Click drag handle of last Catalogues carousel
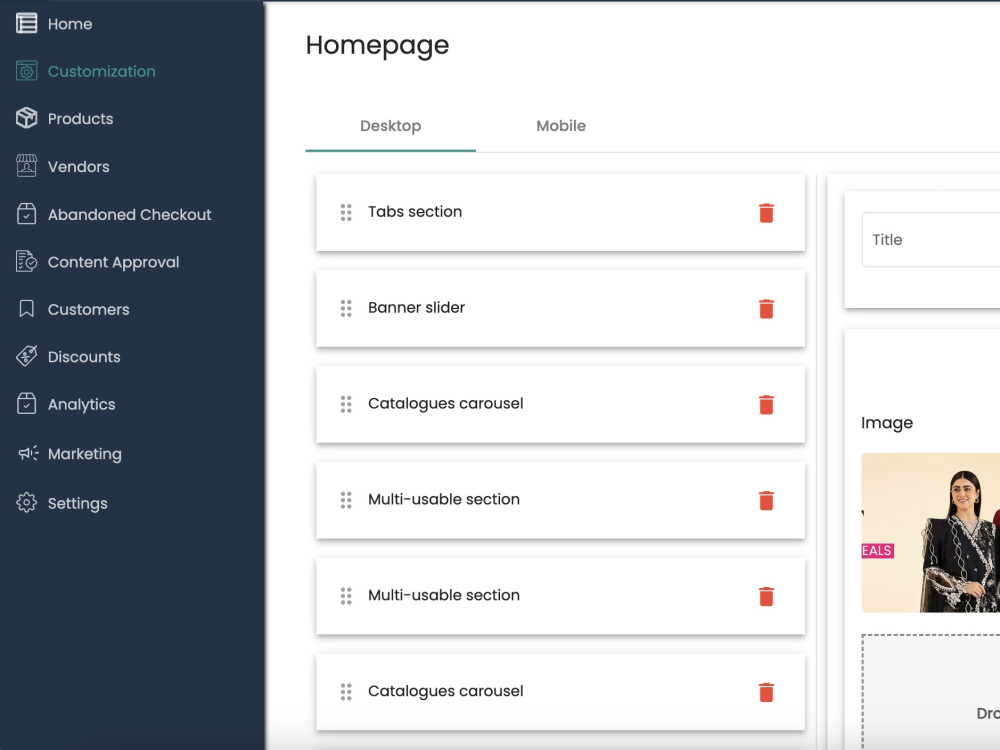The width and height of the screenshot is (1000, 750). 346,692
